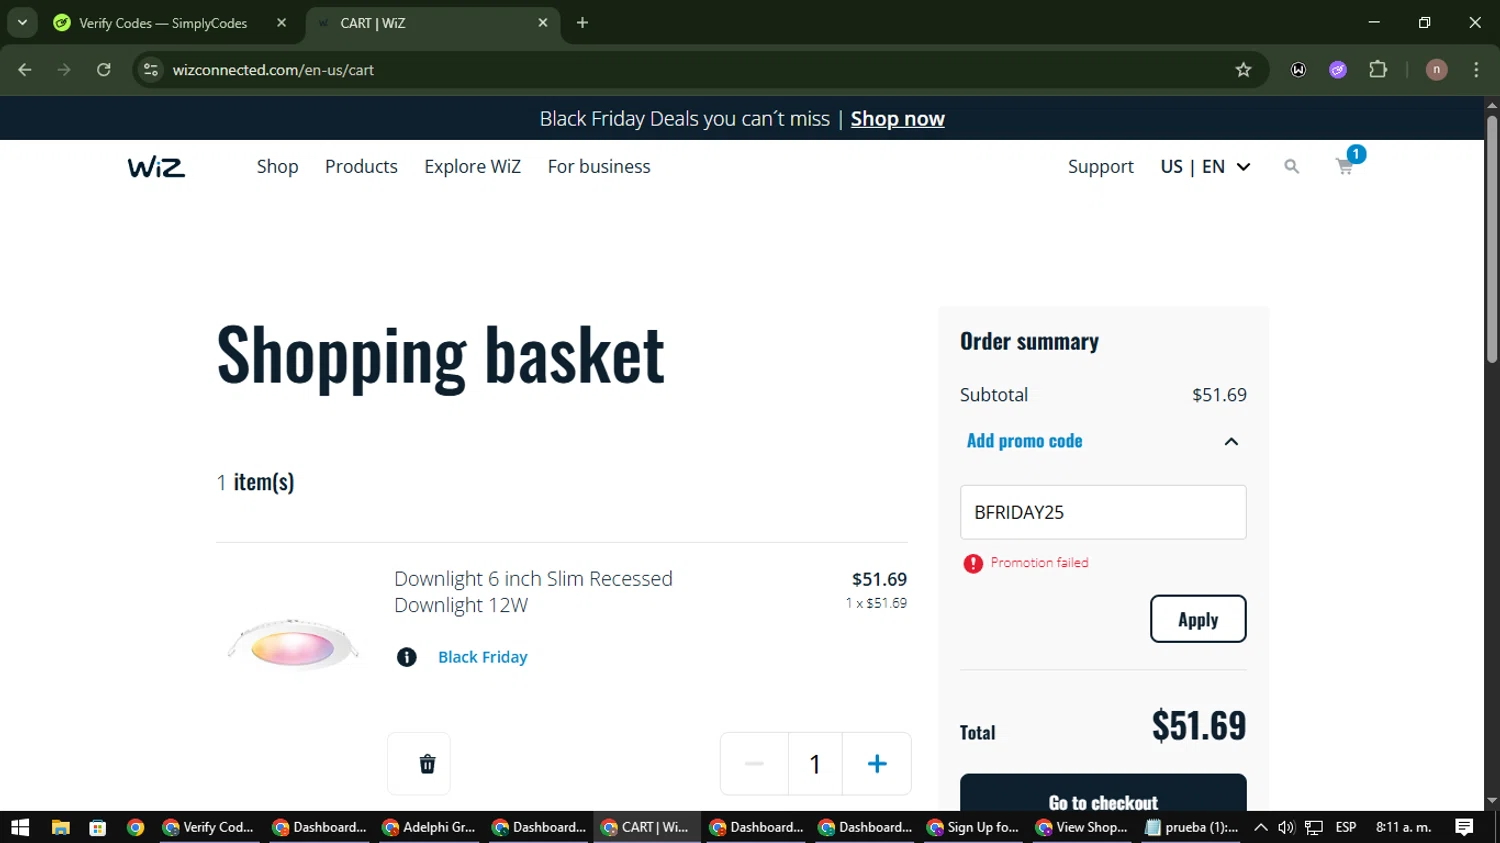Image resolution: width=1500 pixels, height=843 pixels.
Task: Open the Extensions puzzle icon
Action: 1378,70
